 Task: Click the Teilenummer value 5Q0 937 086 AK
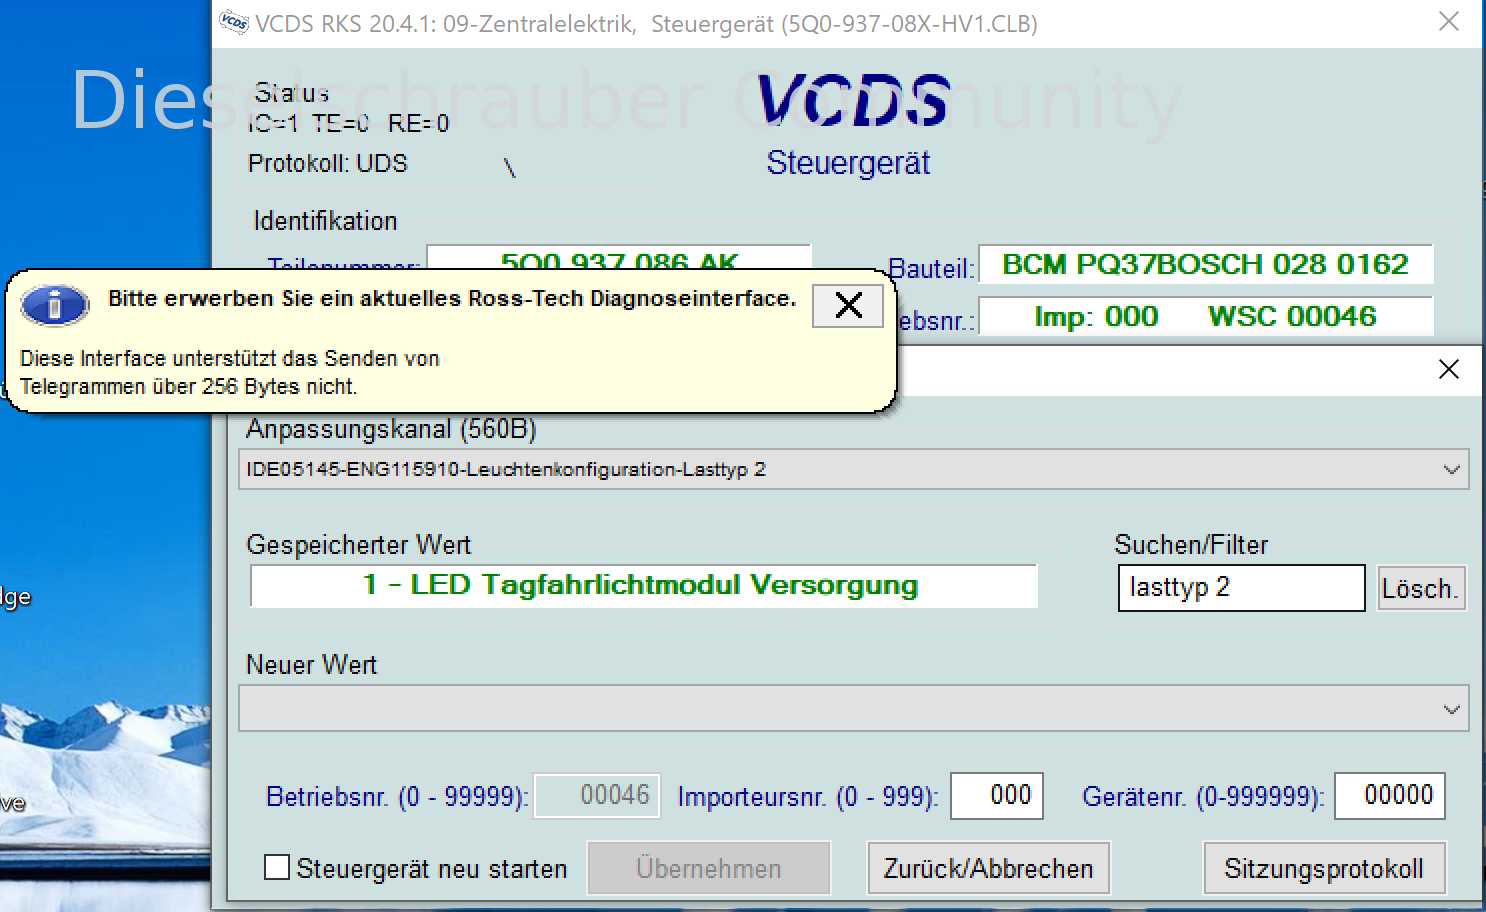pyautogui.click(x=618, y=258)
